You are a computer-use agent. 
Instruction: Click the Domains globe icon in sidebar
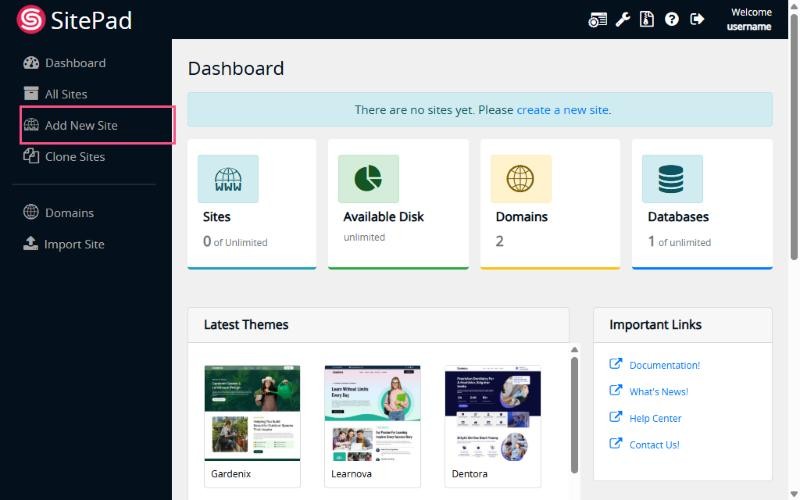tap(31, 212)
